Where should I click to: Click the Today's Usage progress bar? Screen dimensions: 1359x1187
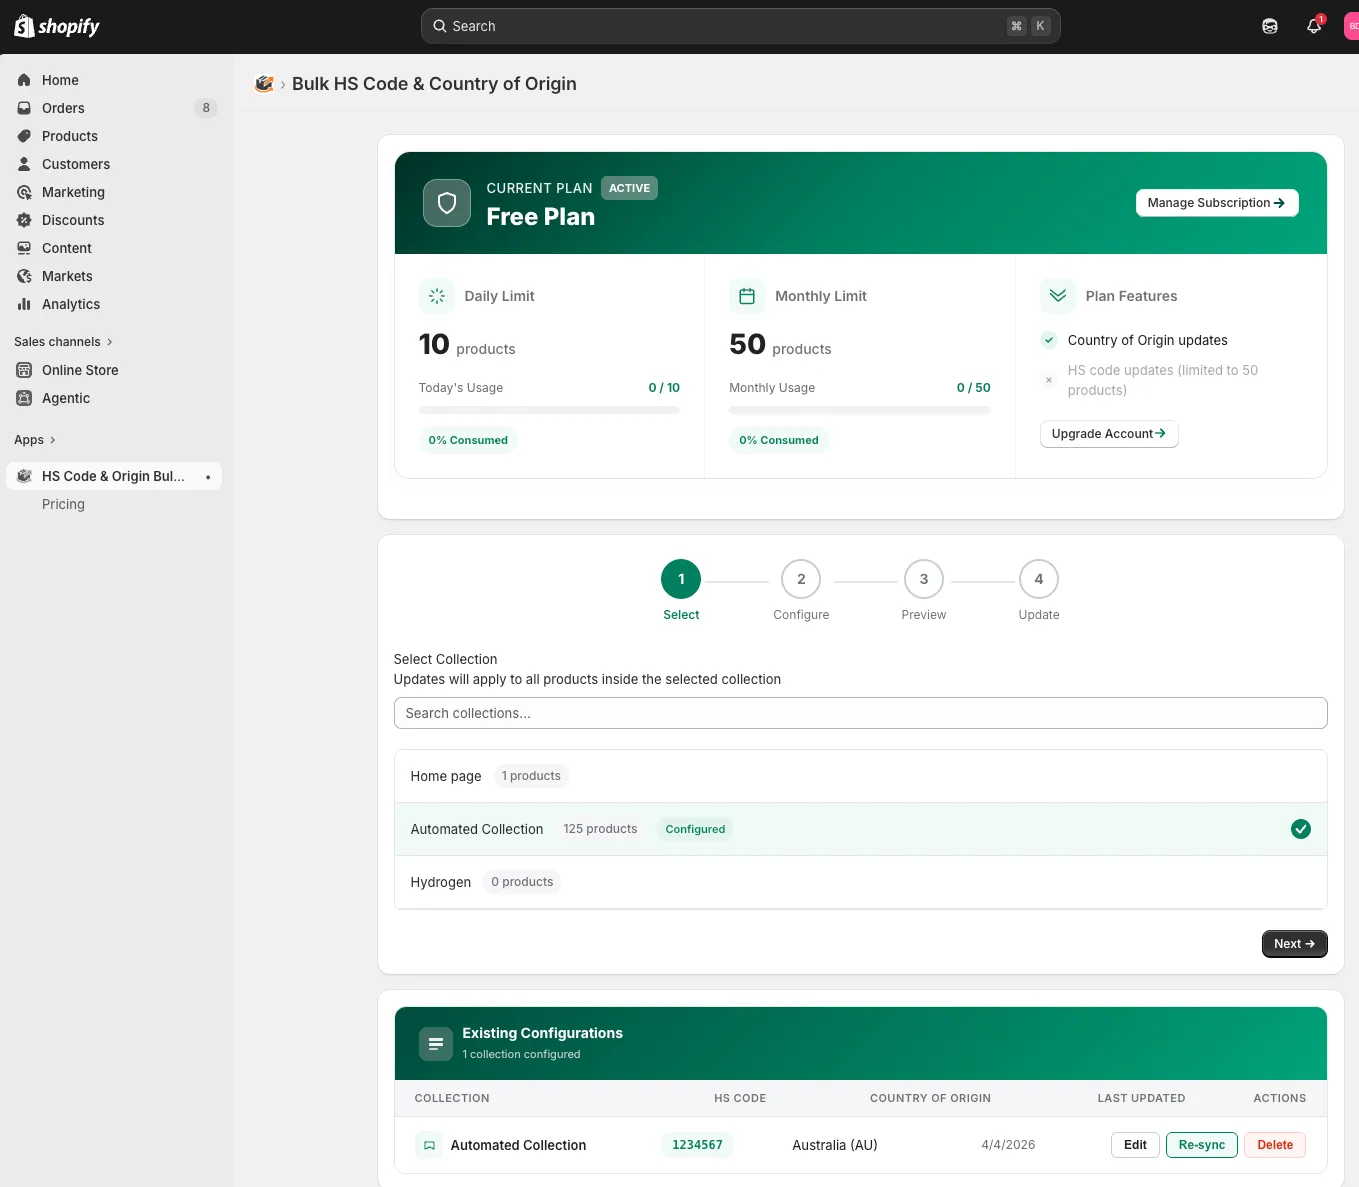[549, 410]
